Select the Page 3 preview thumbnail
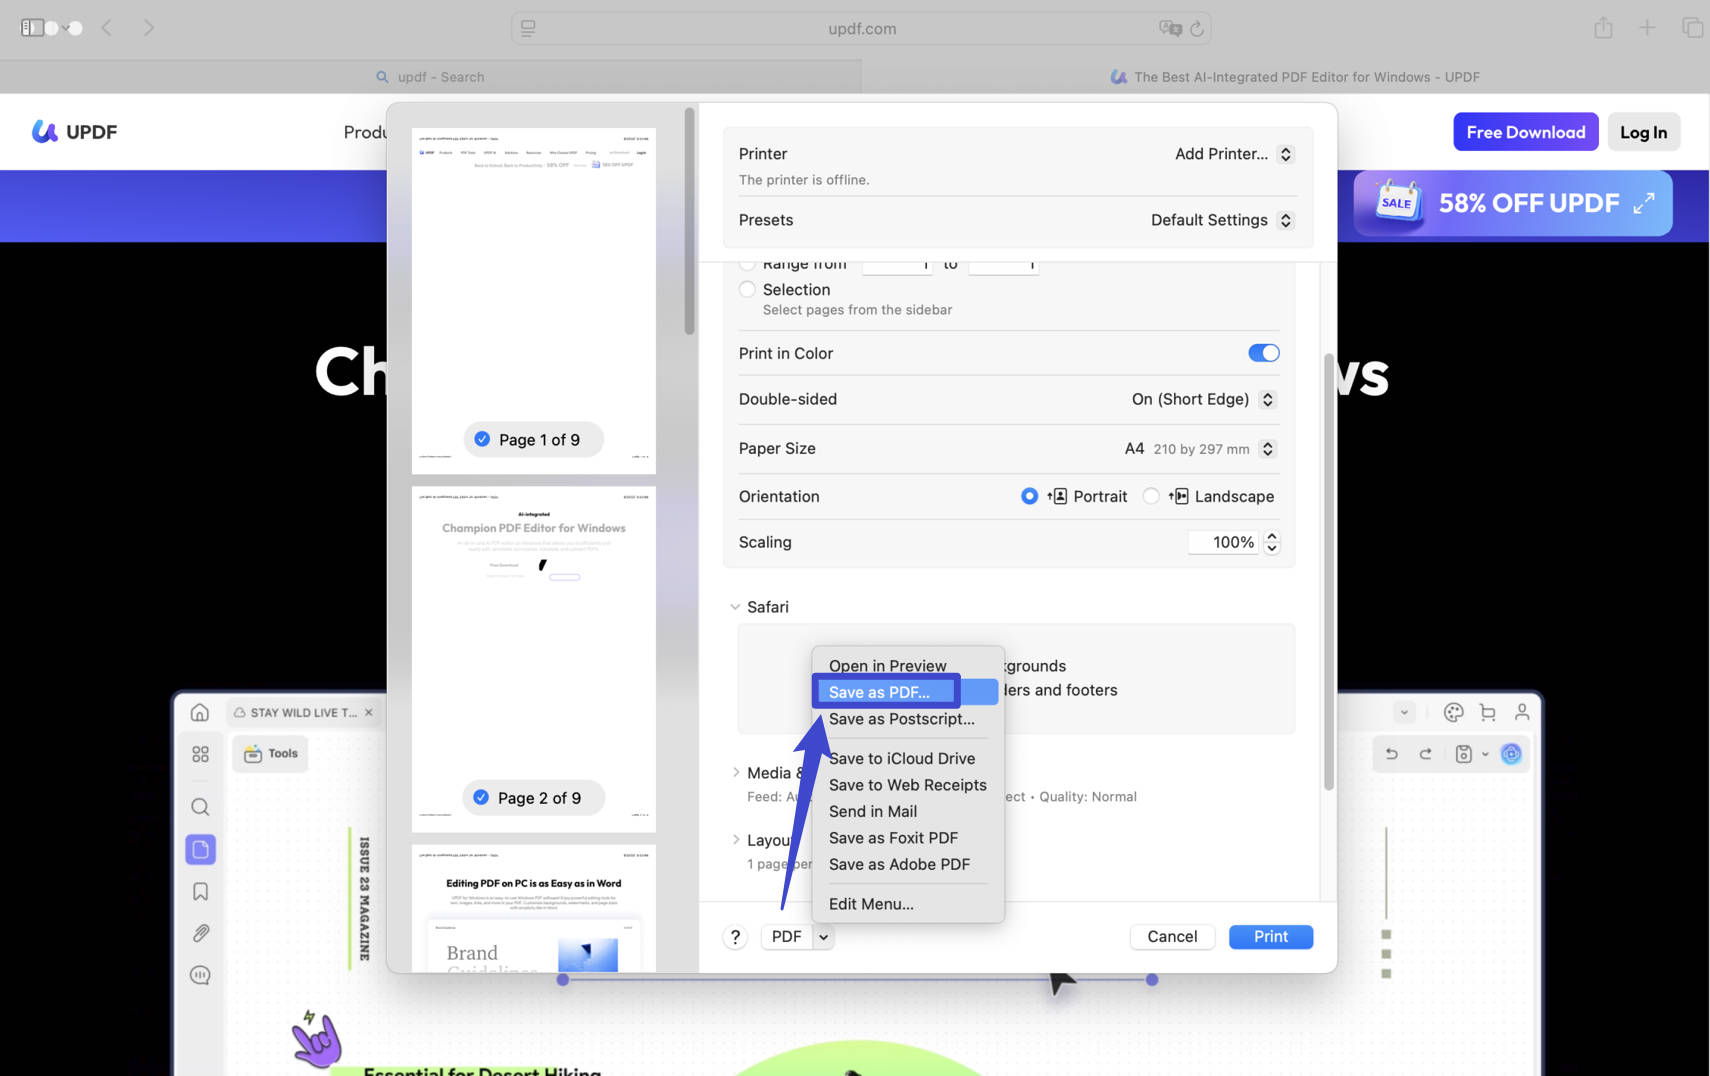Screen dimensions: 1710x1076 [534, 908]
